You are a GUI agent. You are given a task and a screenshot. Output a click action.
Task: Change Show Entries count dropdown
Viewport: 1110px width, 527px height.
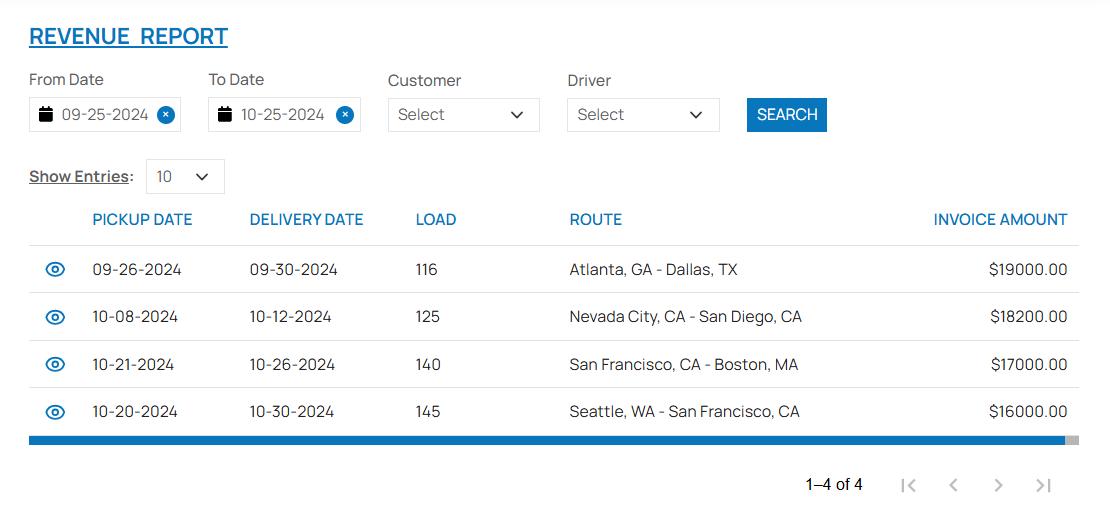point(185,177)
